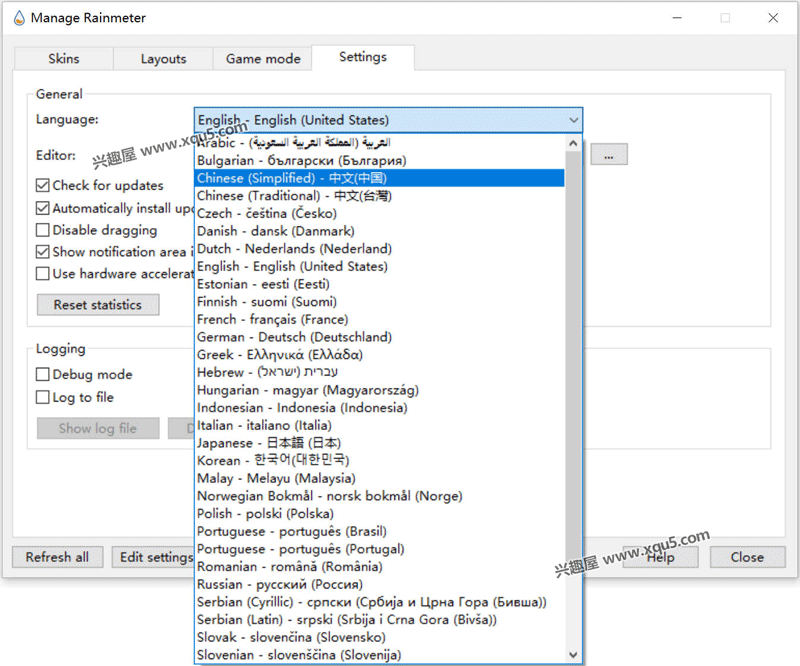This screenshot has height=666, width=800.
Task: Click the Show log file button
Action: (x=98, y=428)
